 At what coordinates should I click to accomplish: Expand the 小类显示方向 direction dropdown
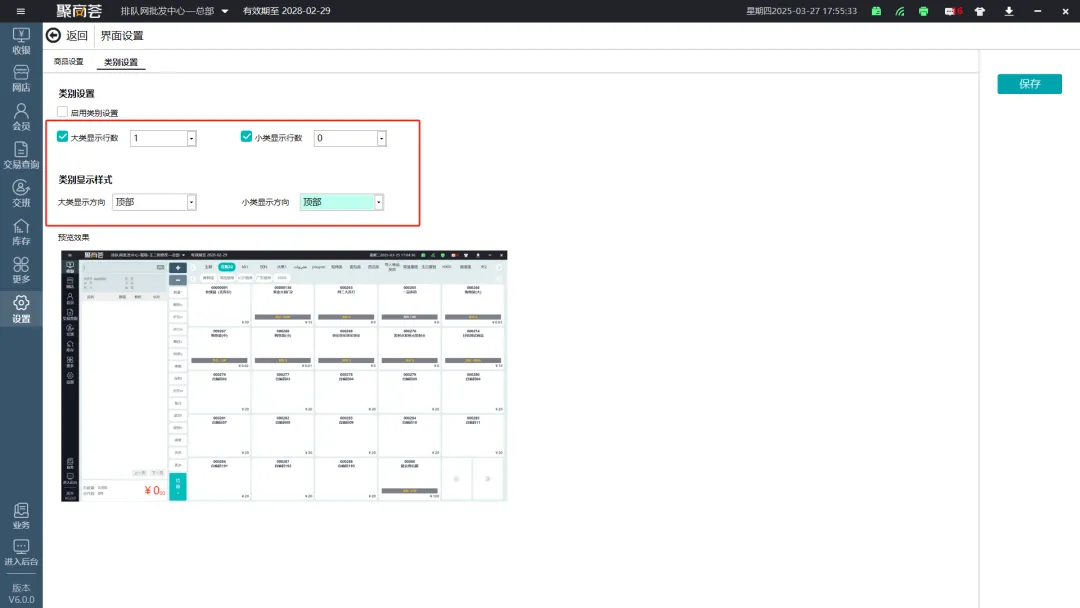379,202
